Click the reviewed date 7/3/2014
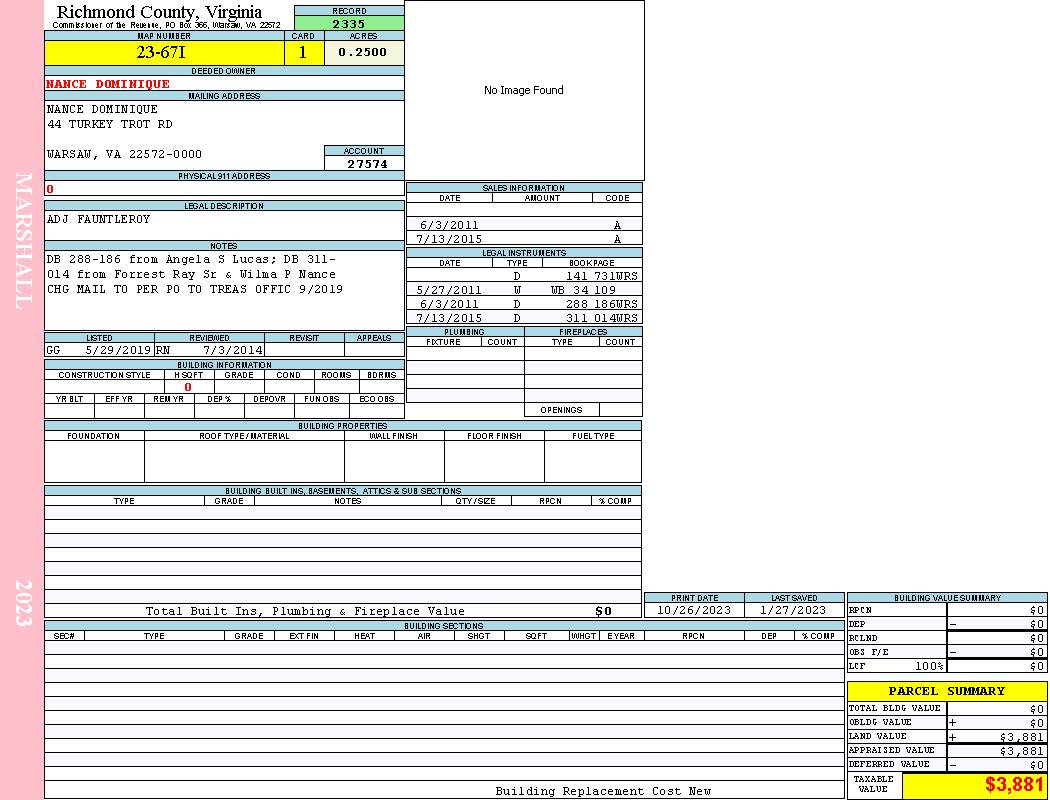Screen dimensions: 1050x800 233,351
